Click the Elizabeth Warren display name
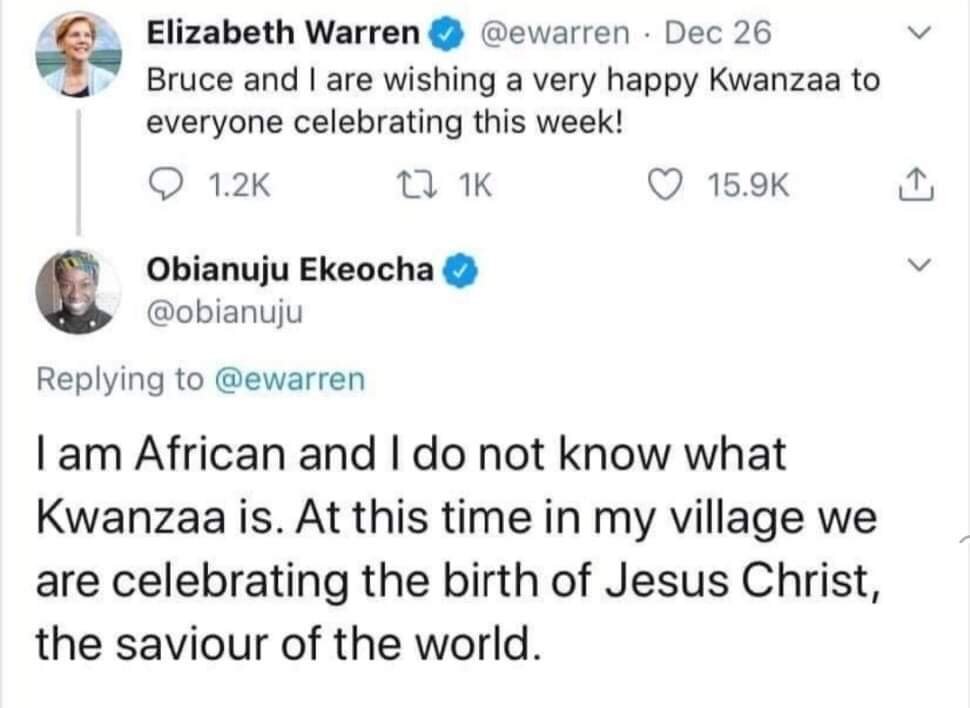This screenshot has height=708, width=970. coord(284,34)
